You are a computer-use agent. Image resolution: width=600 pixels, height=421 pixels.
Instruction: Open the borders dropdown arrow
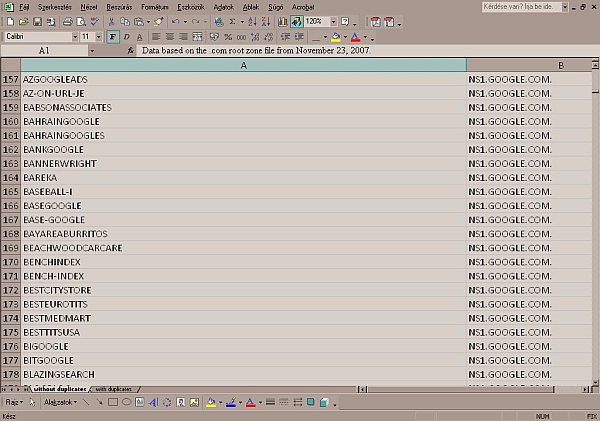tap(325, 37)
